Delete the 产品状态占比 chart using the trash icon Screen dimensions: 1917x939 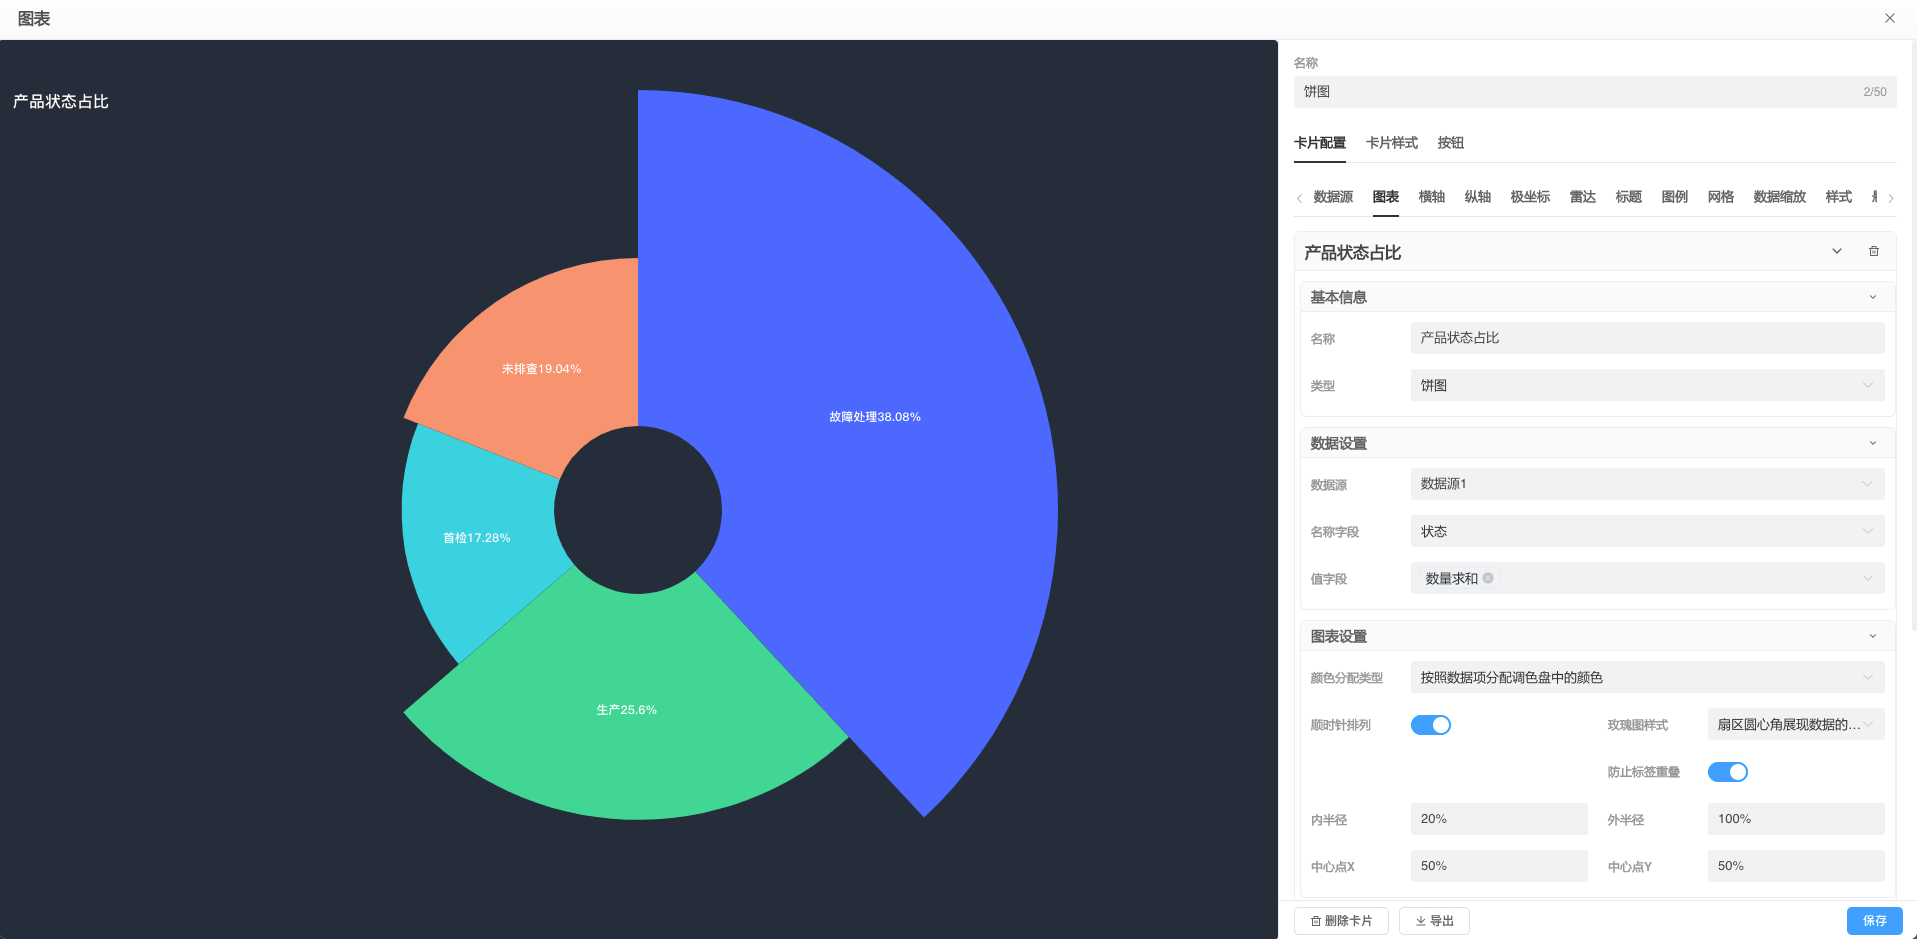(x=1874, y=251)
